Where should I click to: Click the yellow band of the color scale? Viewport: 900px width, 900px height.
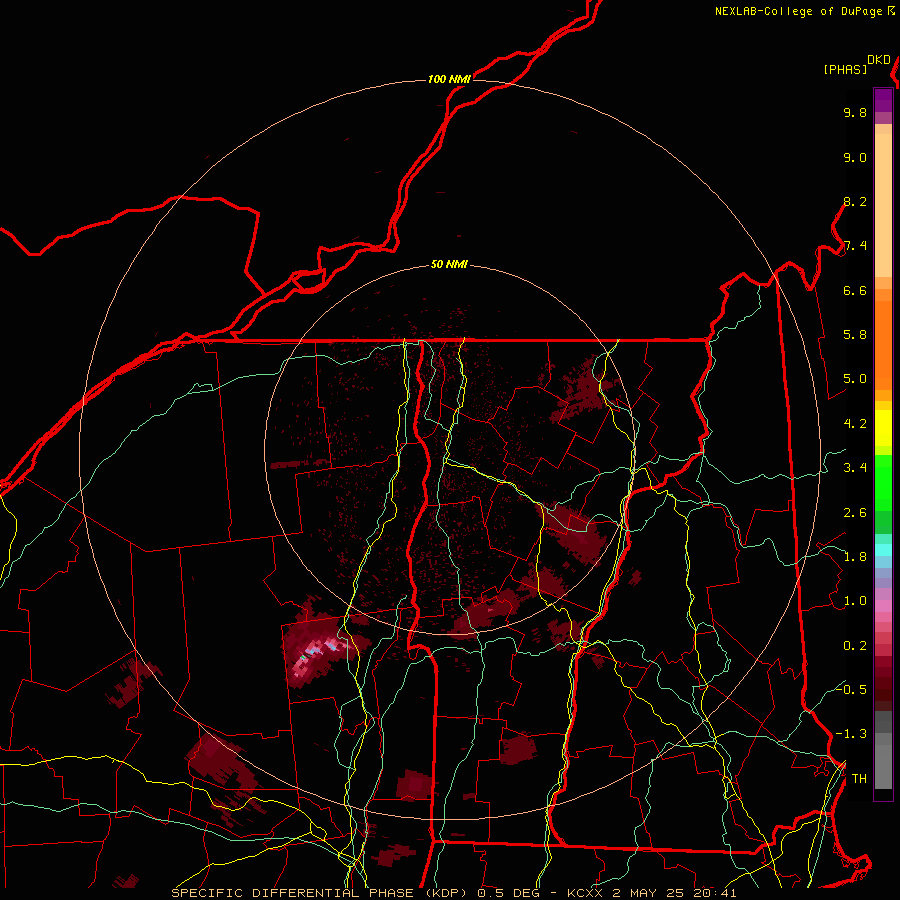click(883, 428)
